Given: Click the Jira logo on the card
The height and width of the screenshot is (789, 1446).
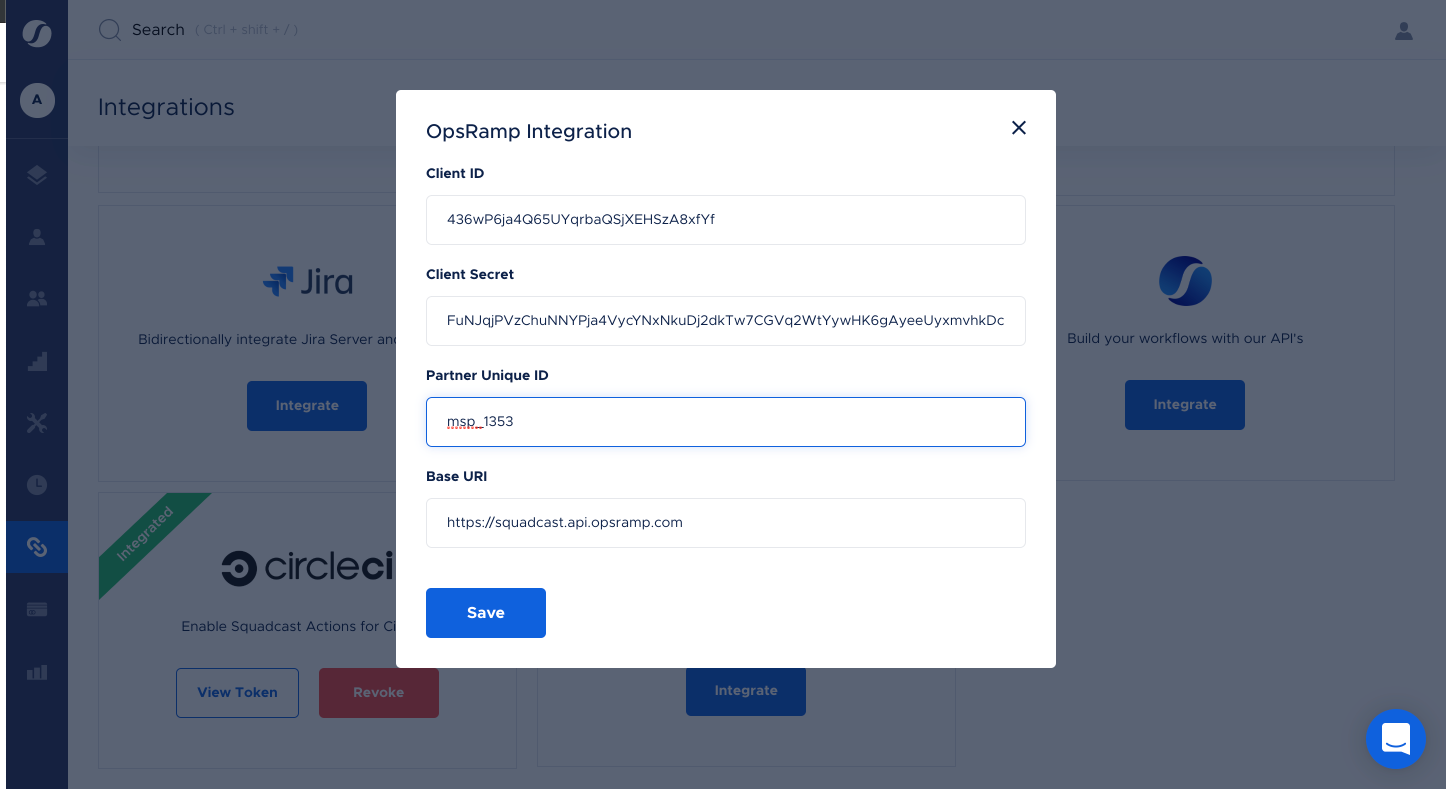Looking at the screenshot, I should [x=307, y=281].
